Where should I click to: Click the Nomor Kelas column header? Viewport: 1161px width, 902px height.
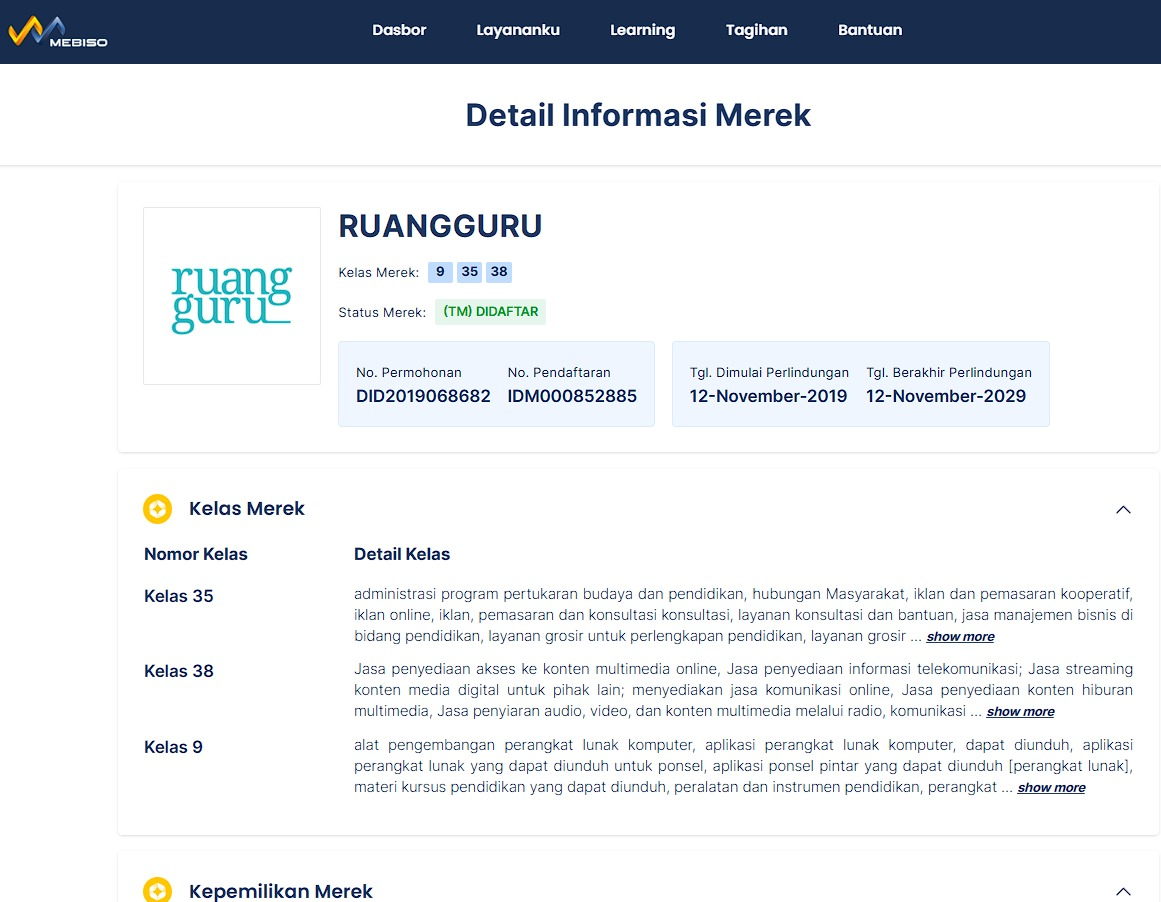click(x=195, y=554)
